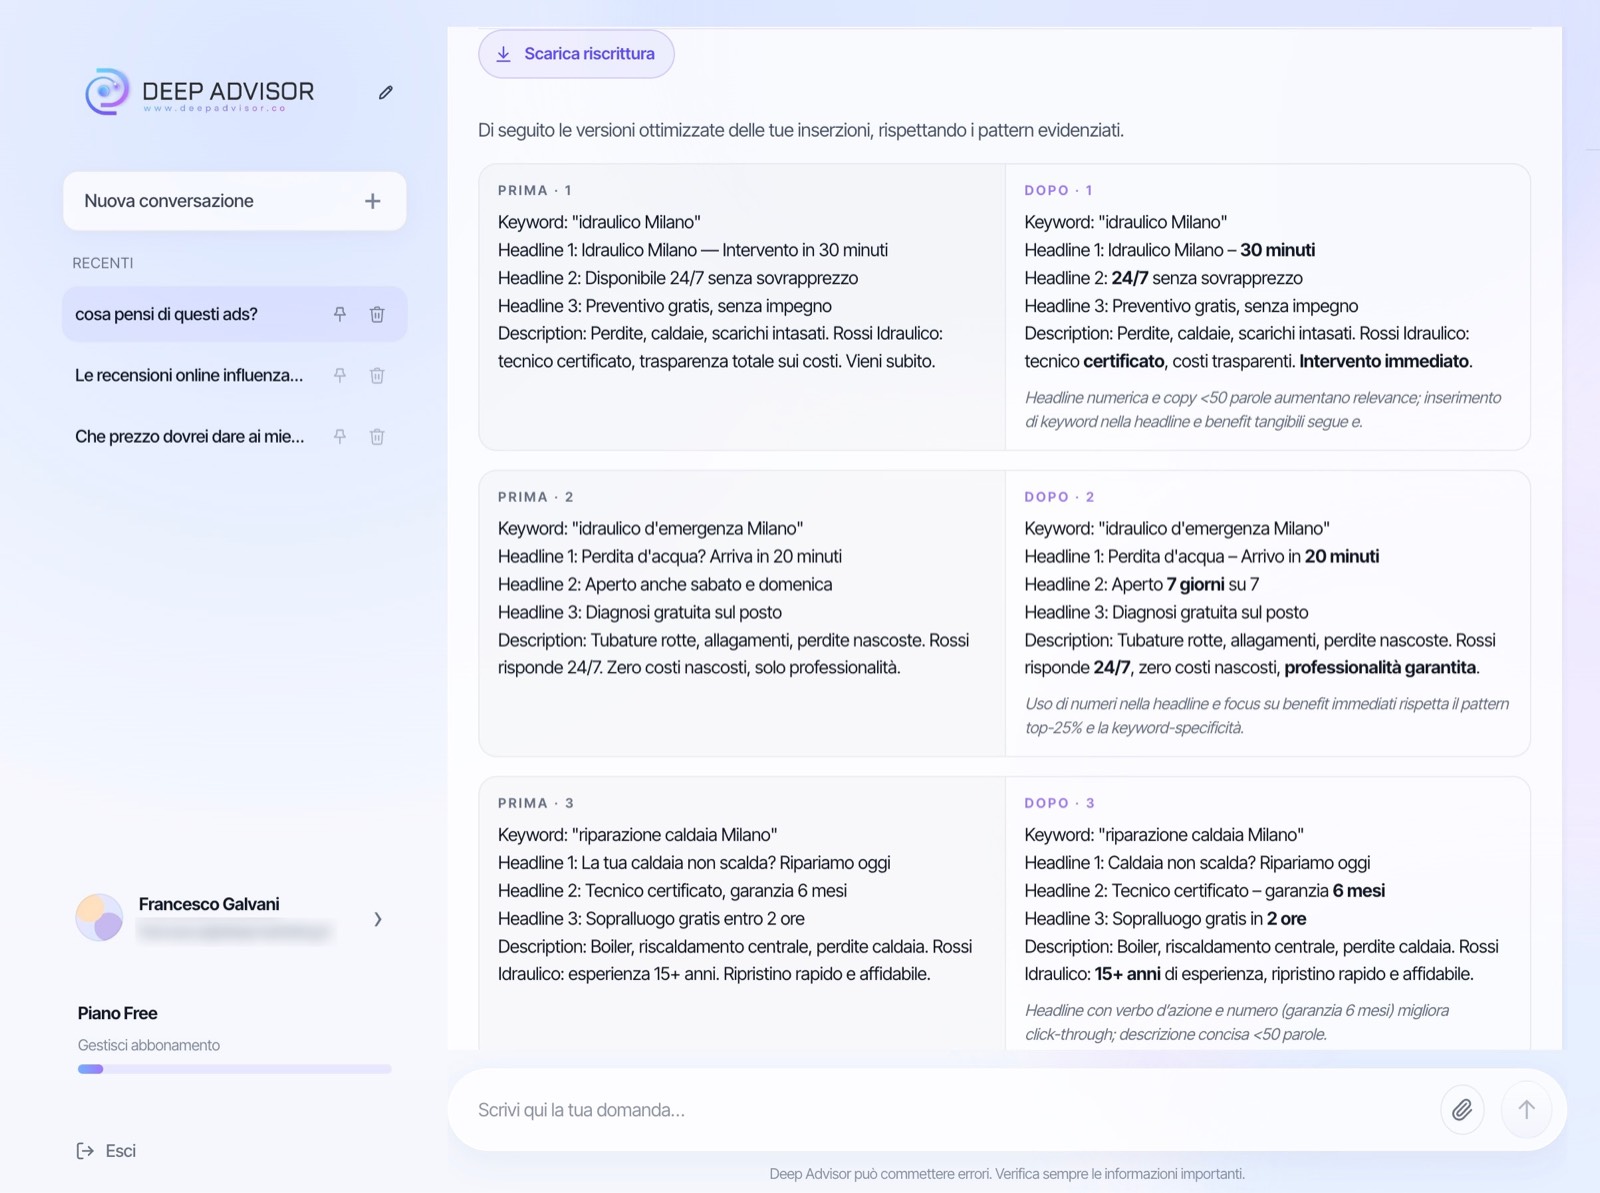1600x1193 pixels.
Task: Click the edit pencil icon beside Deep Advisor logo
Action: pos(386,92)
